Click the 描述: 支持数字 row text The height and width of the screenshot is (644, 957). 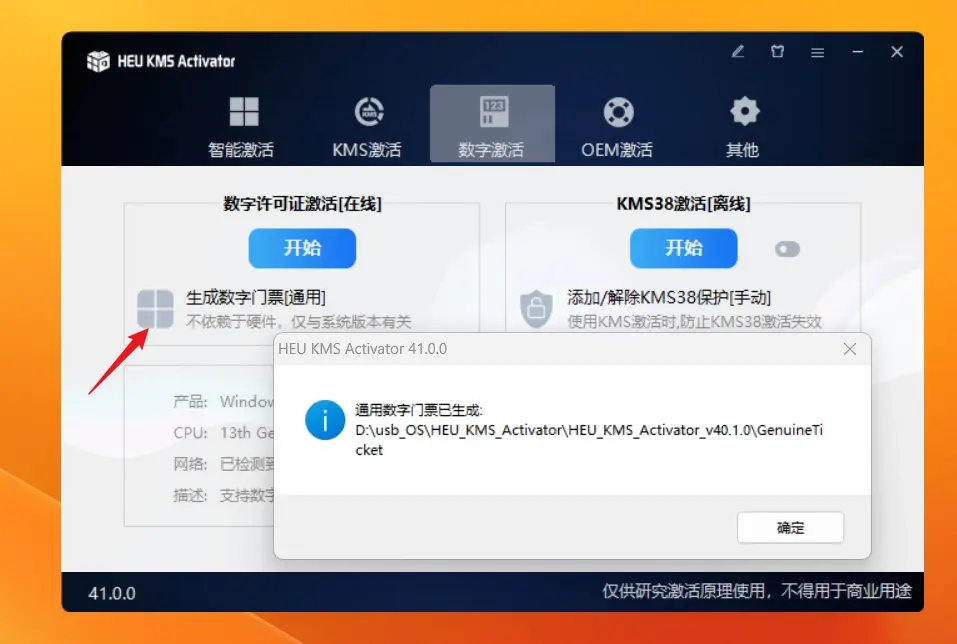click(x=223, y=495)
